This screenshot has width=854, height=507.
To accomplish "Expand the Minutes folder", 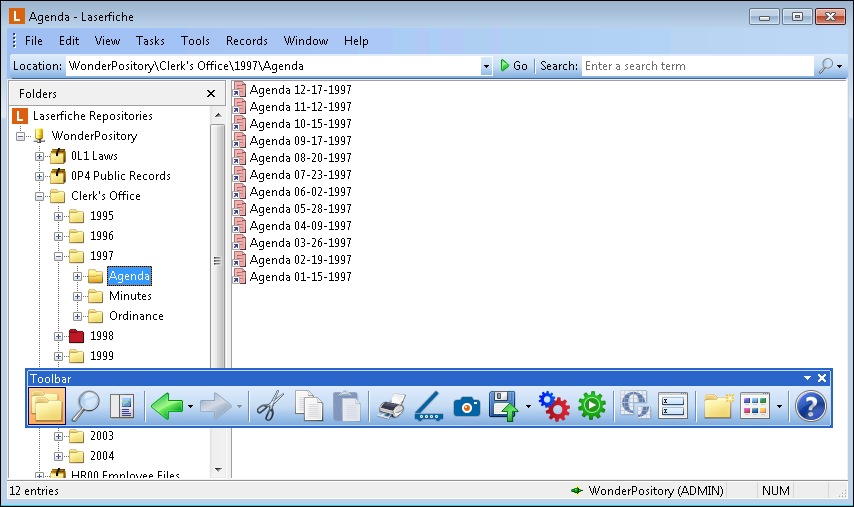I will (x=77, y=297).
